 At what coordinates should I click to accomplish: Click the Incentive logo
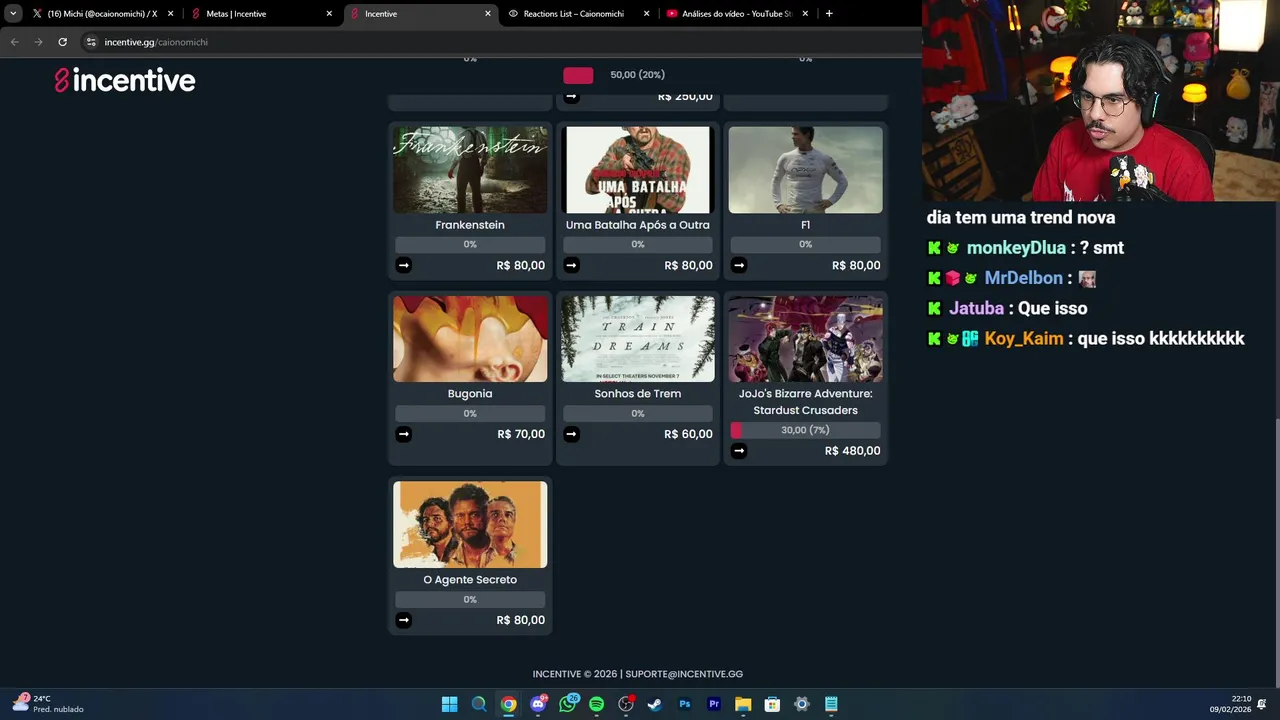click(x=125, y=81)
